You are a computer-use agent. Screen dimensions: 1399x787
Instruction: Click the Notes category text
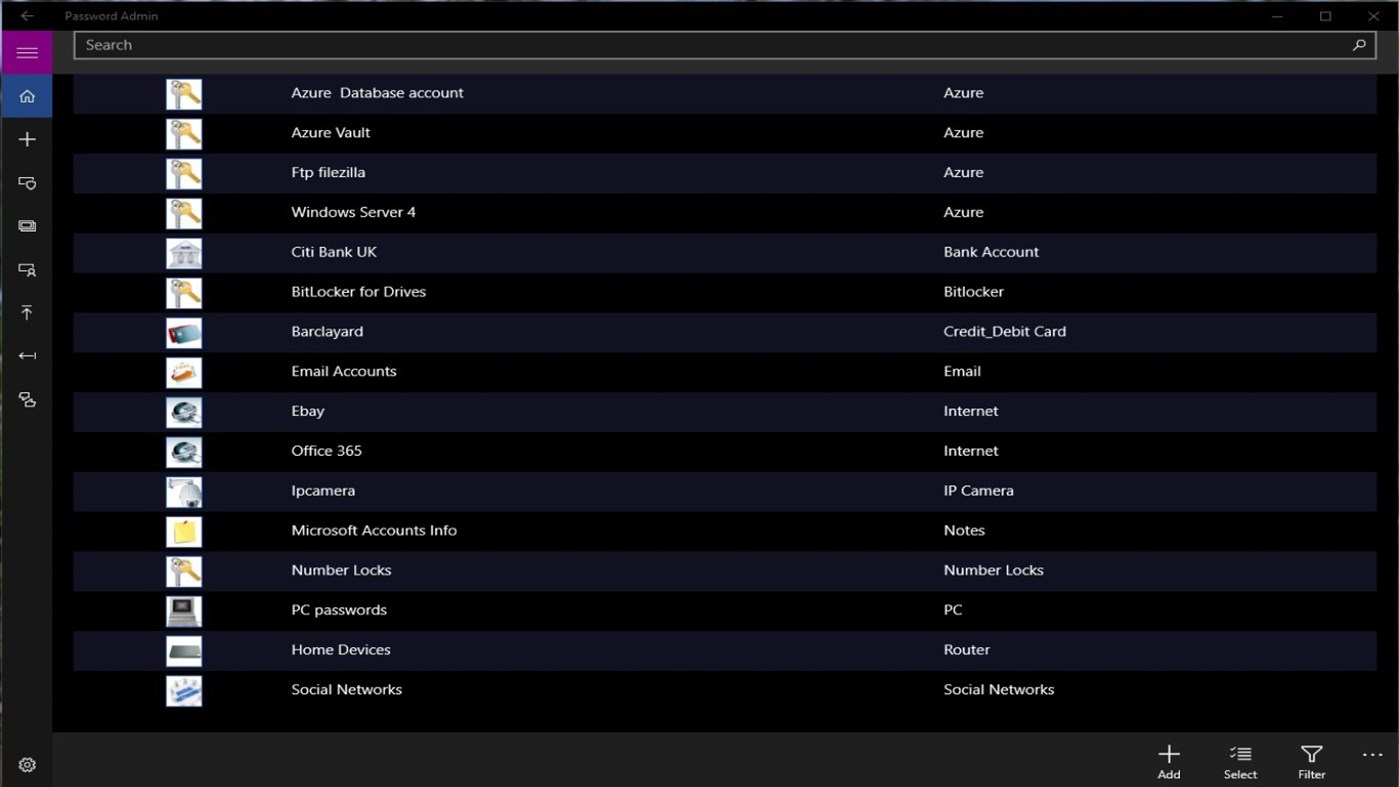(x=964, y=530)
